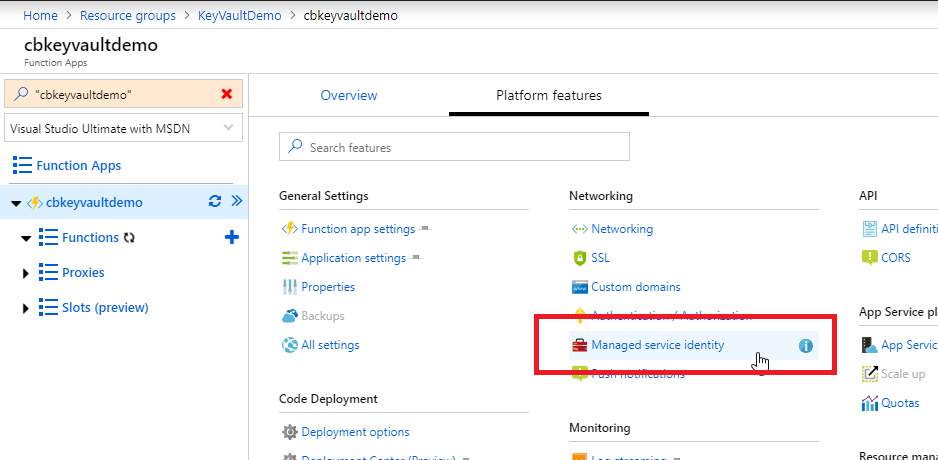Go to Resource groups breadcrumb
The height and width of the screenshot is (460, 938).
(x=128, y=16)
